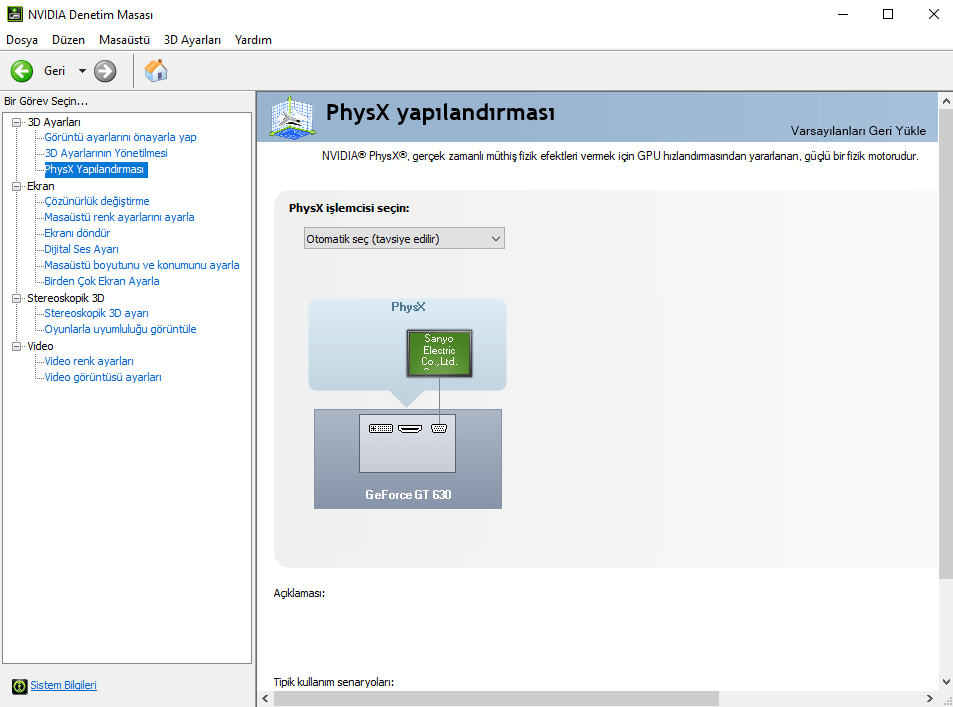Open the Sistem Bilgileri link
The image size is (953, 707).
pyautogui.click(x=63, y=685)
